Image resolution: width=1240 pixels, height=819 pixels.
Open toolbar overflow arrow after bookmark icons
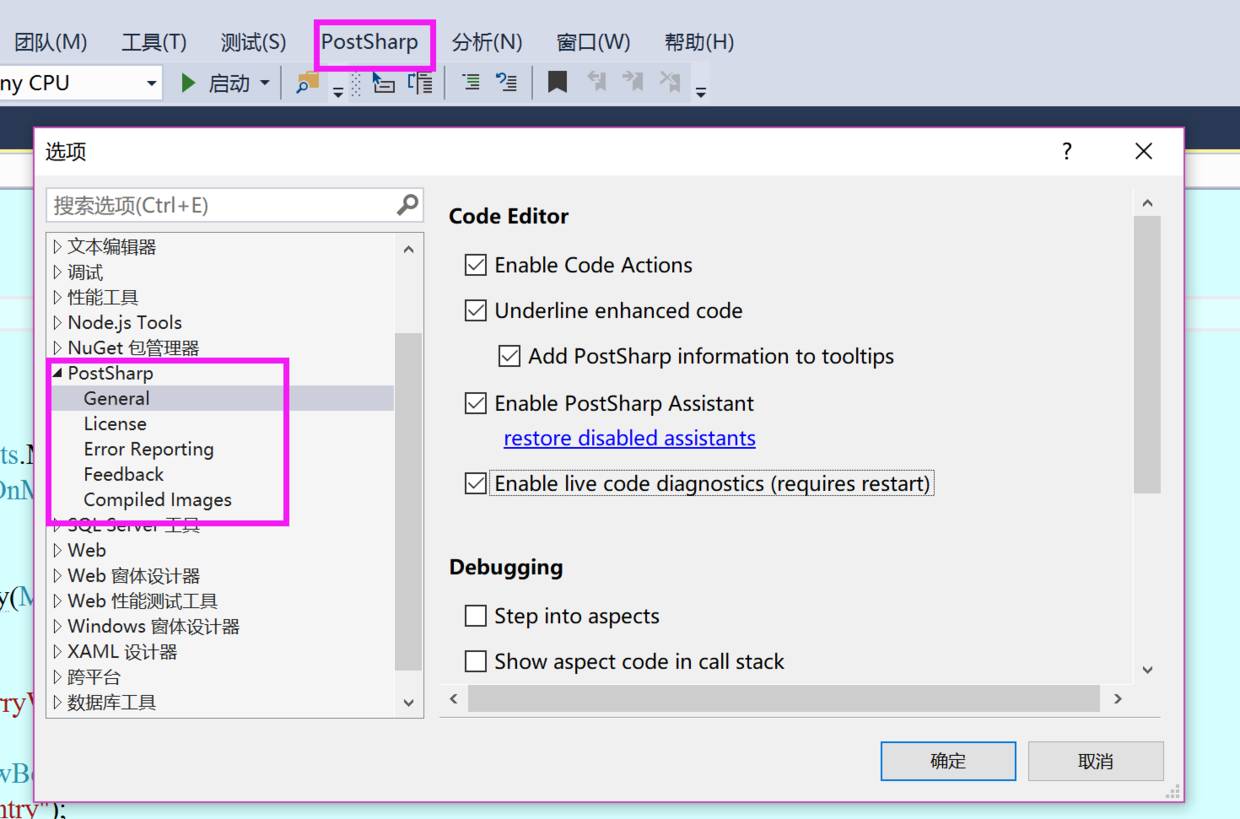701,91
